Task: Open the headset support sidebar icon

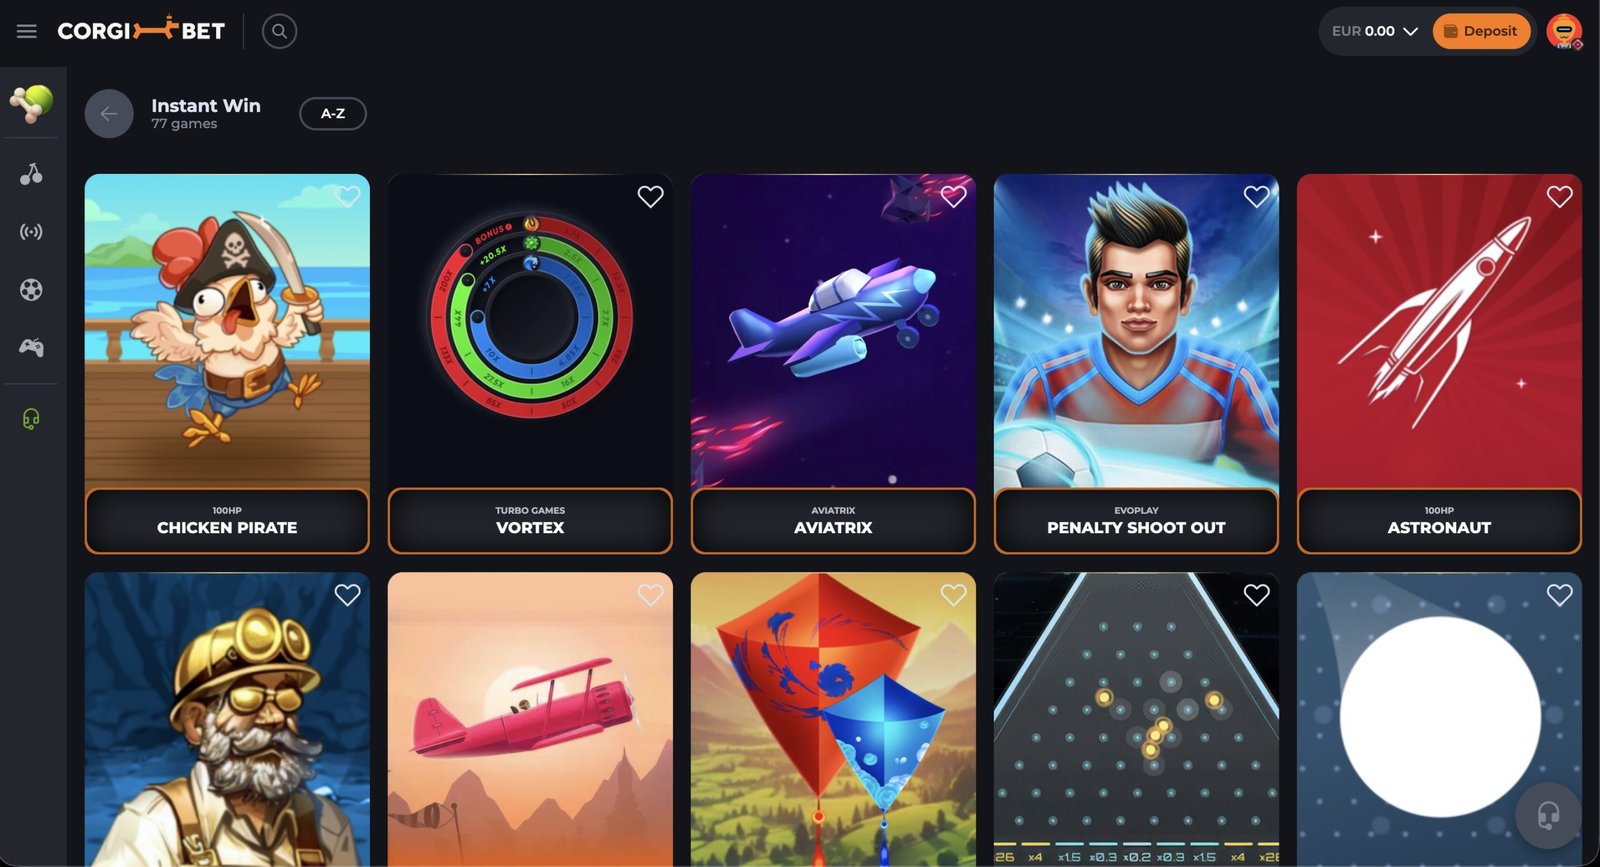Action: pyautogui.click(x=31, y=419)
